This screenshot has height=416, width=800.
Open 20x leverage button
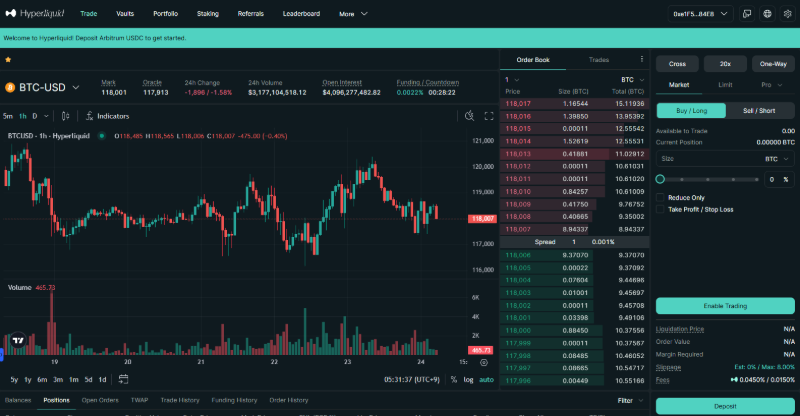click(725, 64)
